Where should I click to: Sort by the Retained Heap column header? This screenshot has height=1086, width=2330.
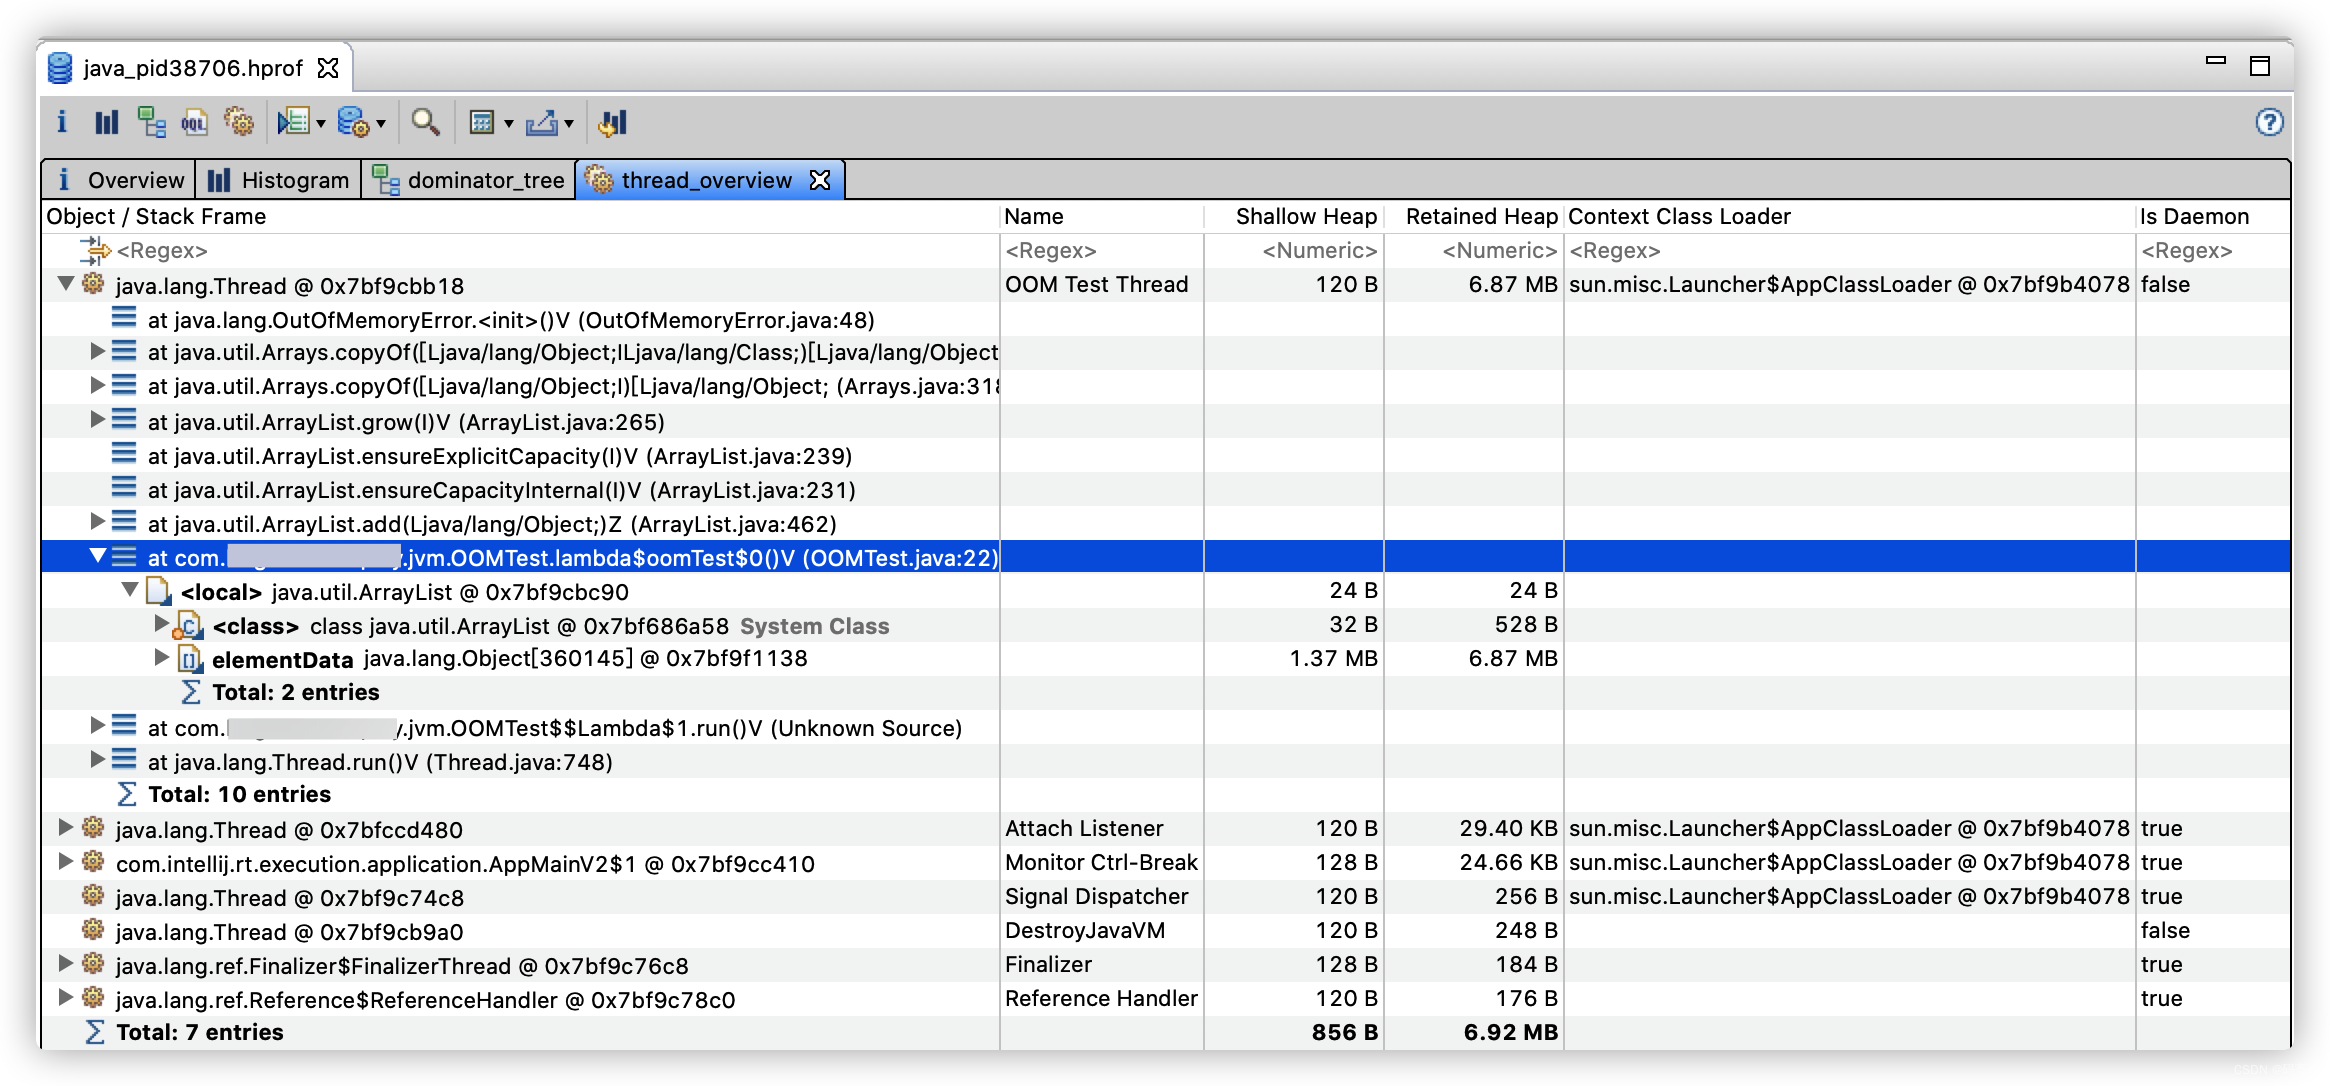pyautogui.click(x=1474, y=216)
